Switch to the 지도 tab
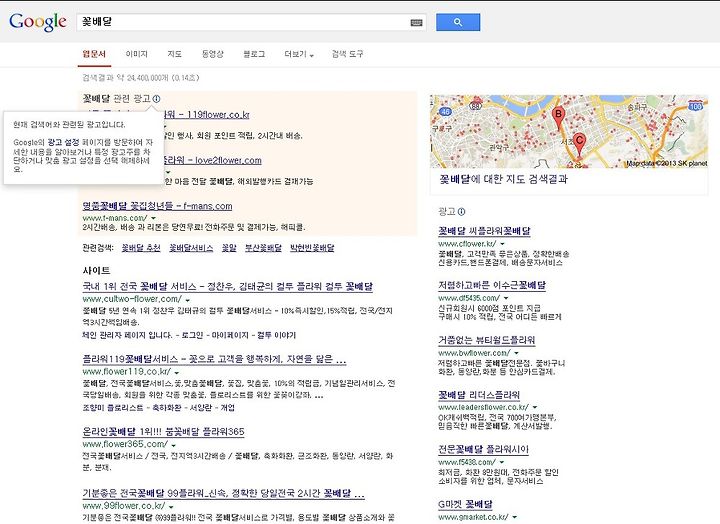720x524 pixels. coord(174,54)
